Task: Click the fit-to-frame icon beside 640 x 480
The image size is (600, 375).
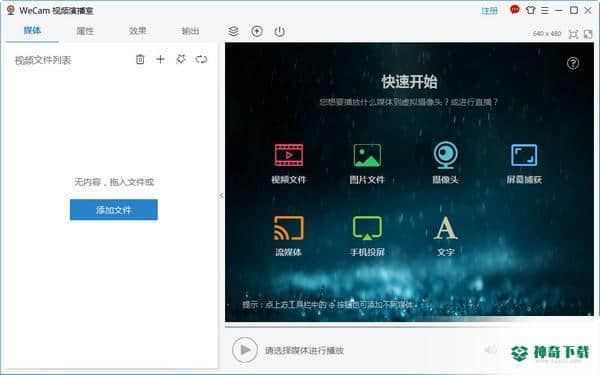Action: pos(573,34)
